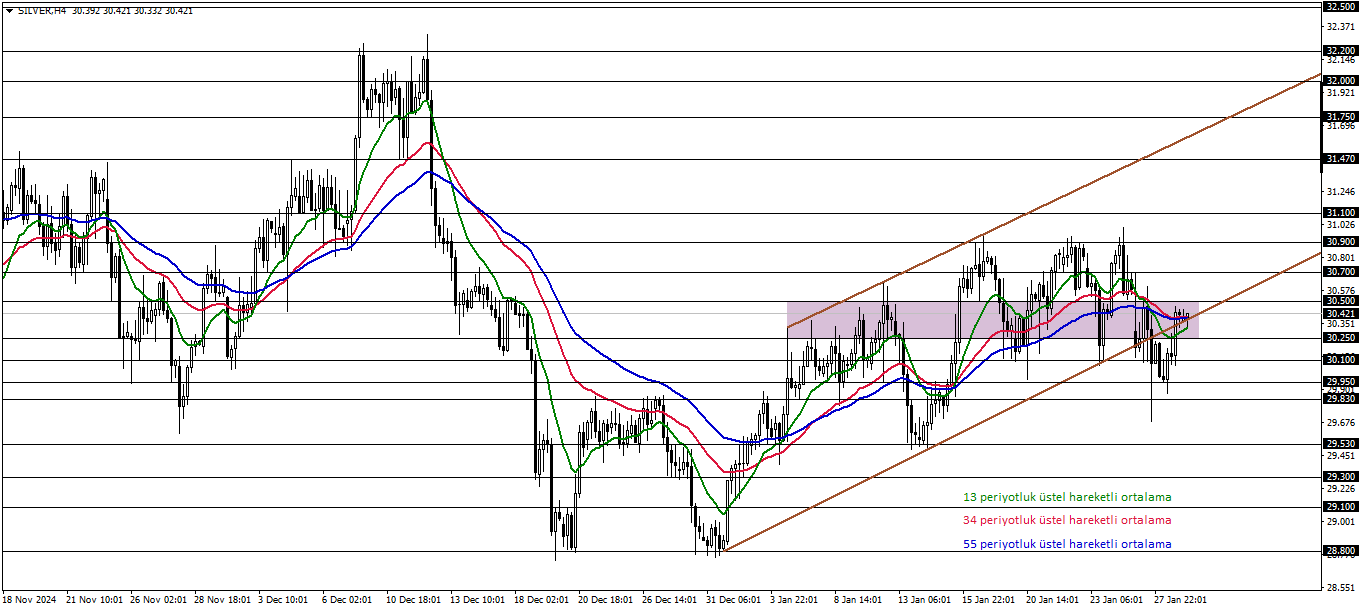This screenshot has height=611, width=1362.
Task: Click the 55 periyotluk üstel hareketli ortalama legend
Action: (1067, 544)
